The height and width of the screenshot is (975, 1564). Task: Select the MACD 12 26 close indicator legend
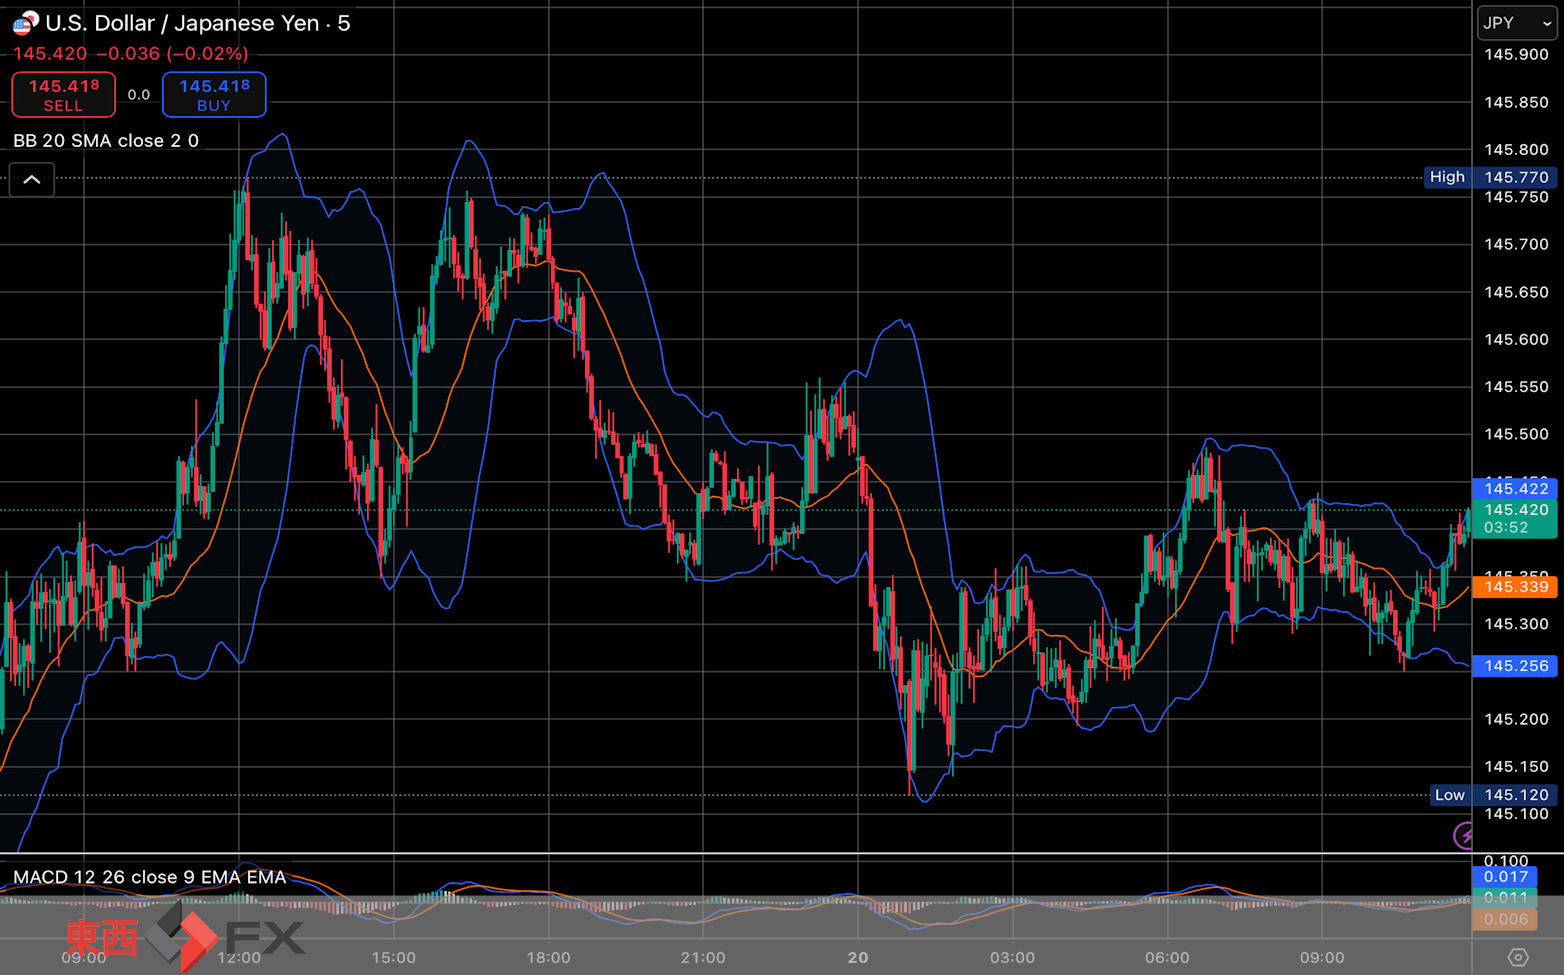point(150,877)
